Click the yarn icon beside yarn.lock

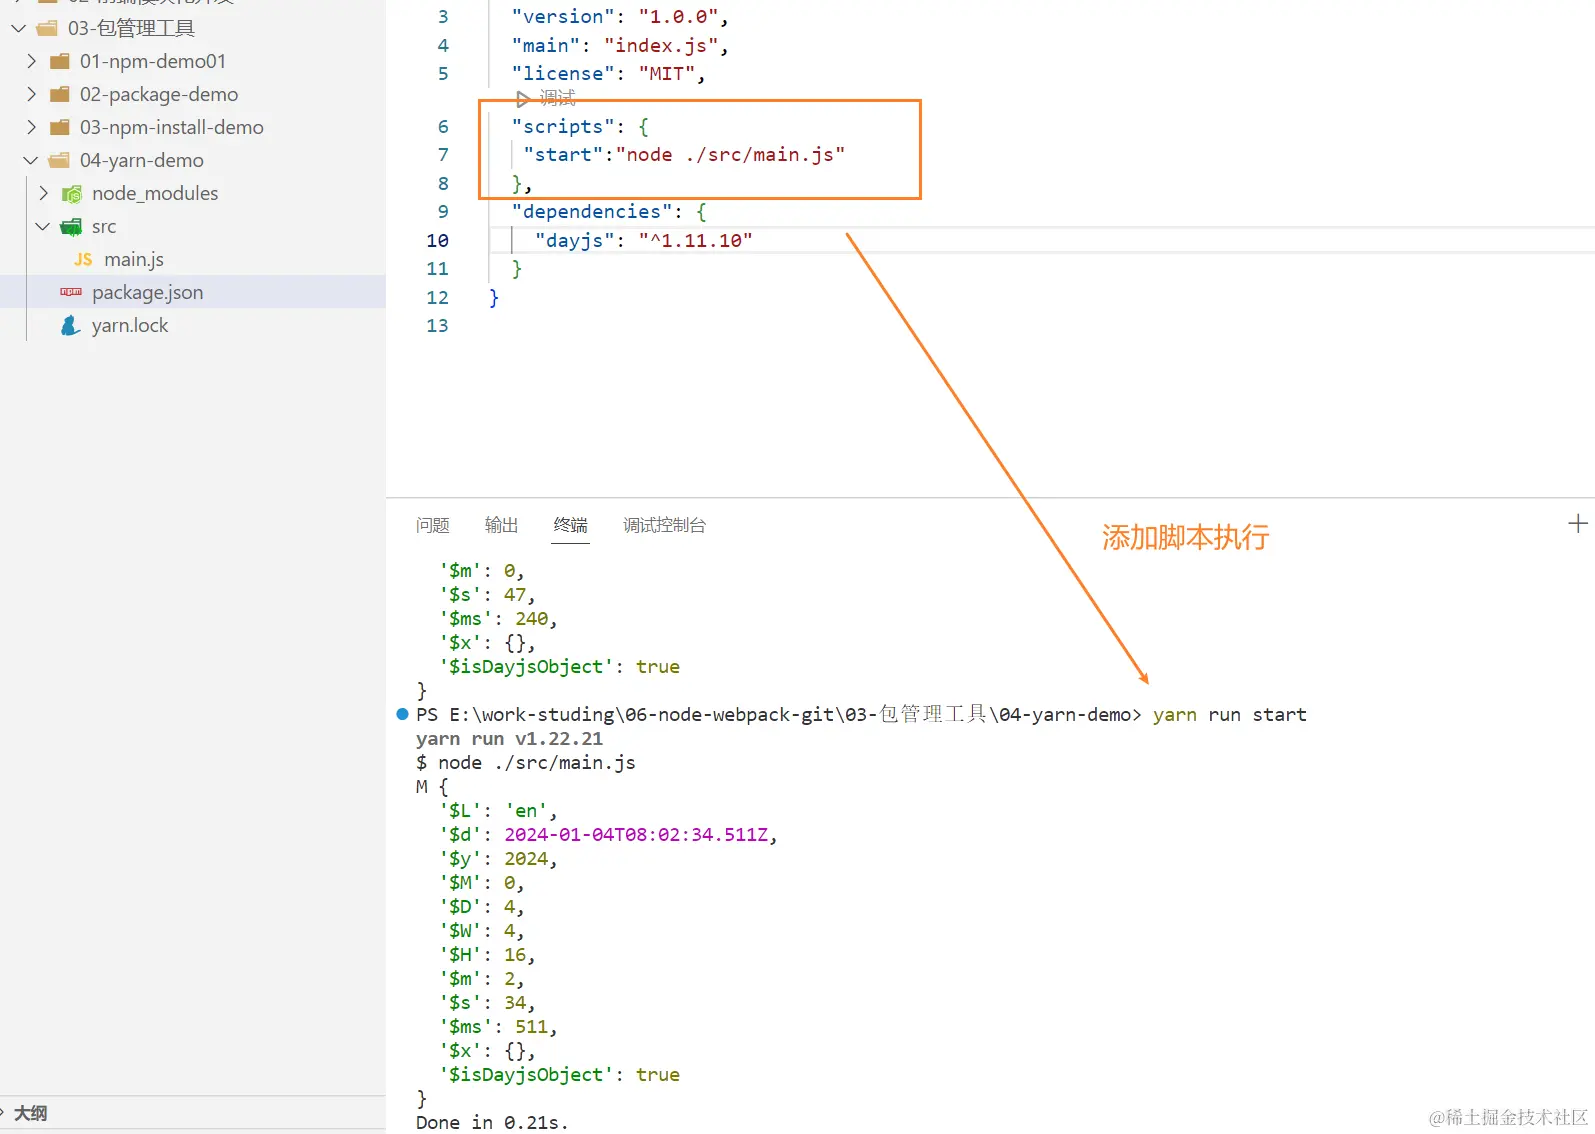pyautogui.click(x=70, y=325)
